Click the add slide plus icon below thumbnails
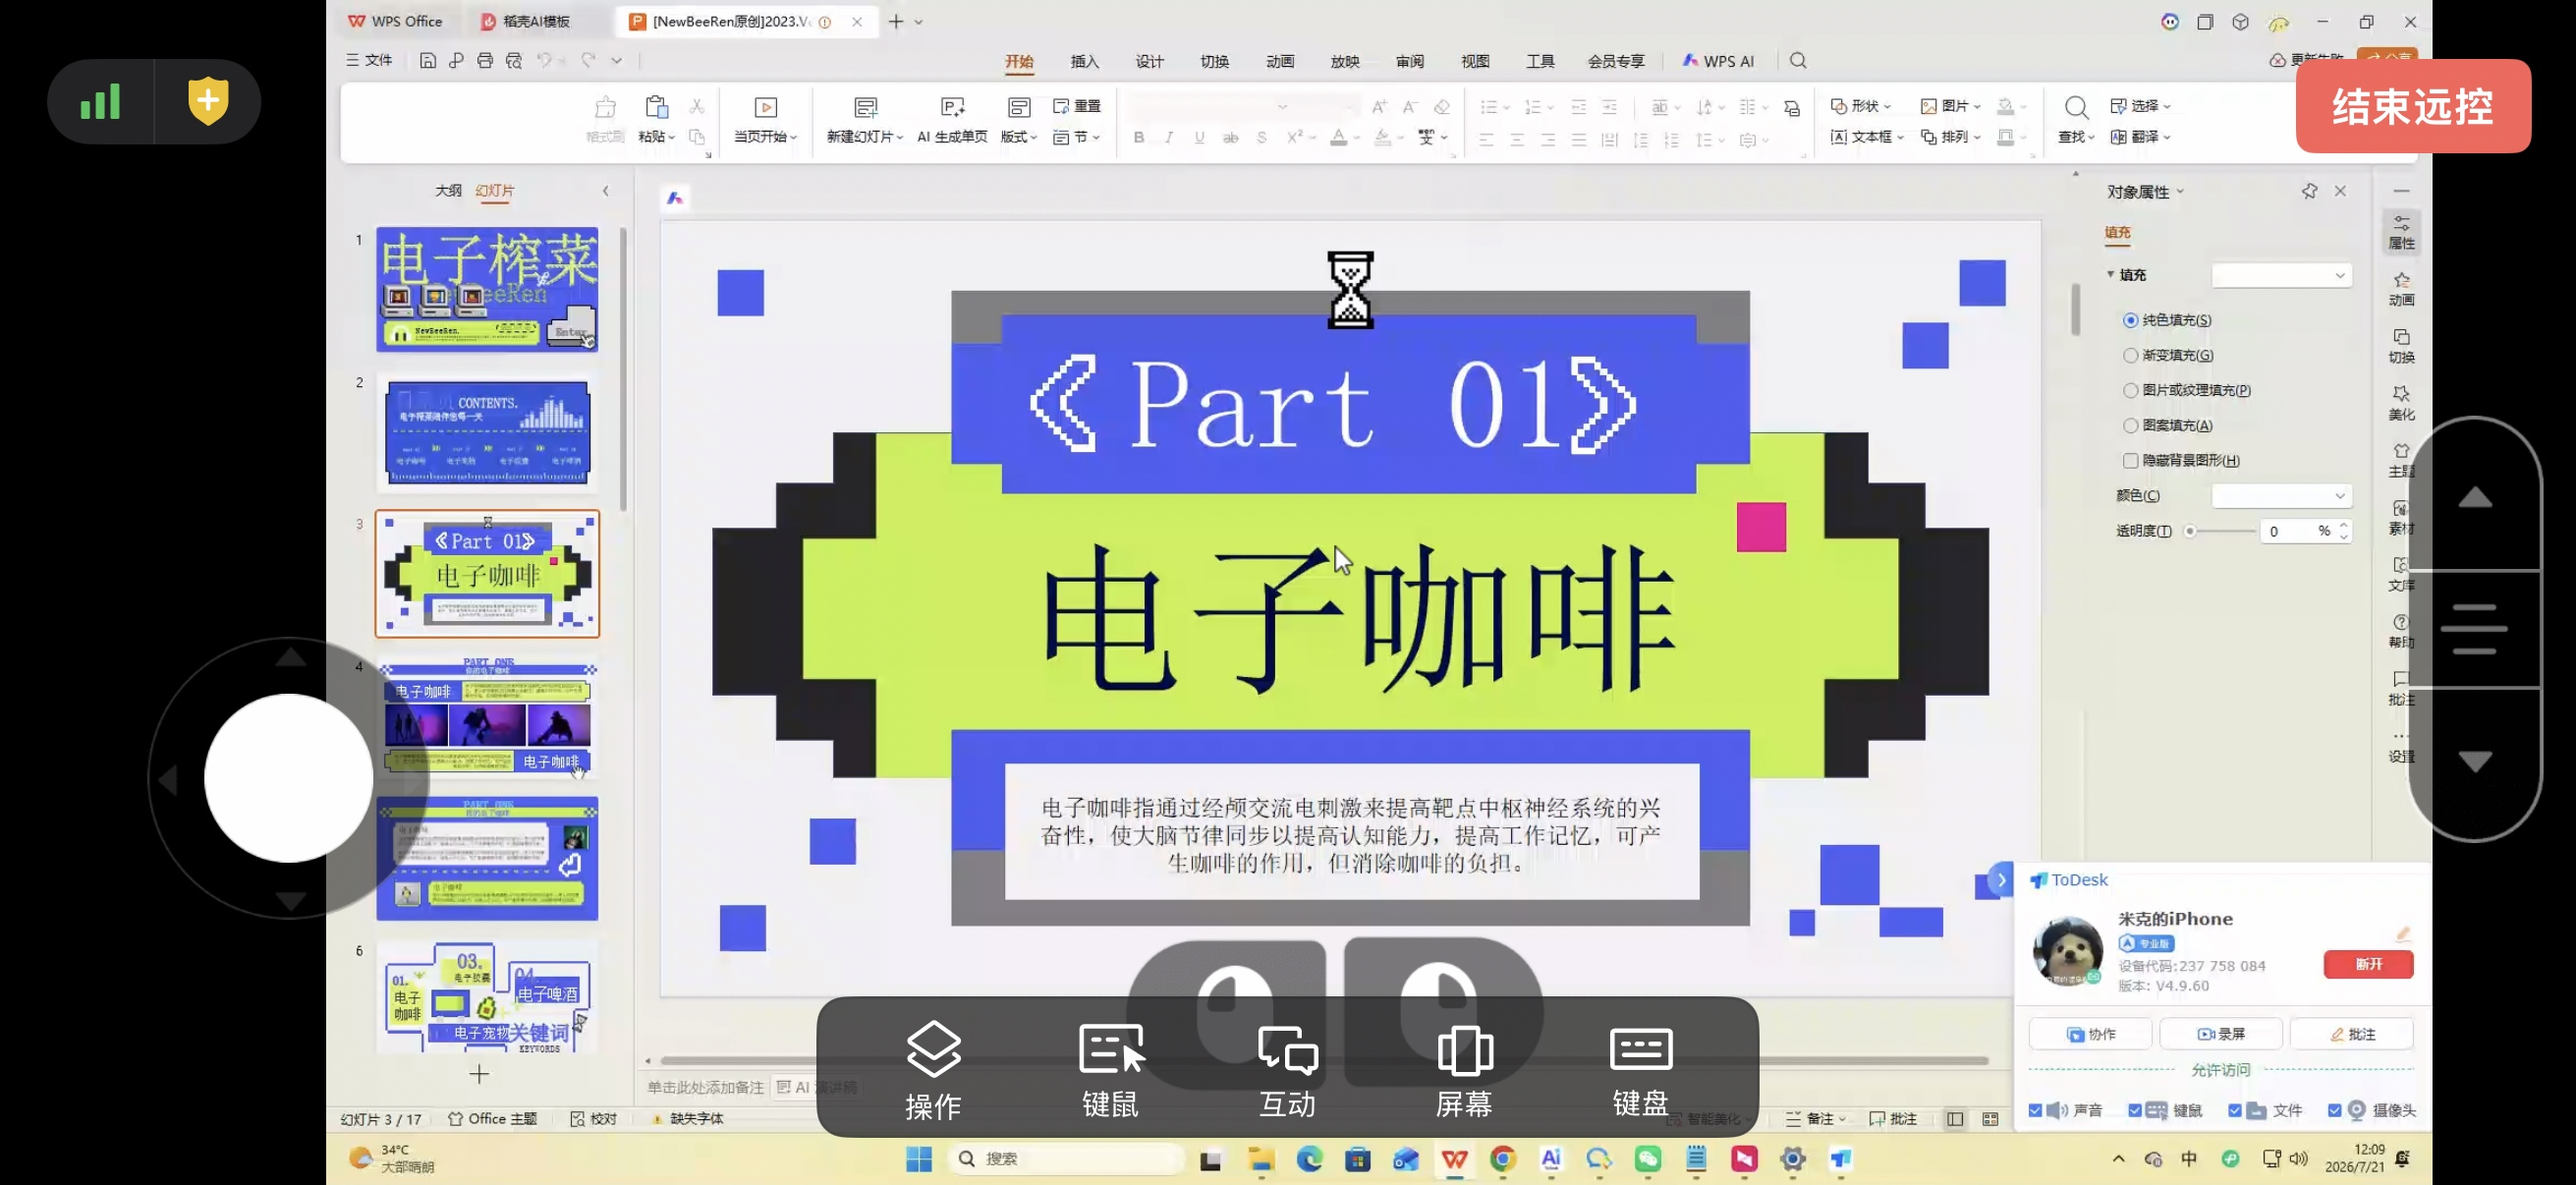Screen dimensions: 2576x1185 point(479,1074)
